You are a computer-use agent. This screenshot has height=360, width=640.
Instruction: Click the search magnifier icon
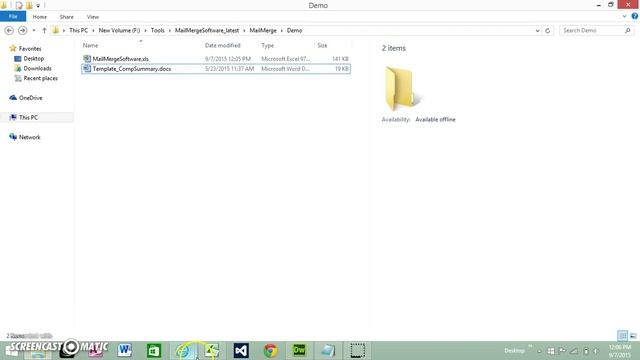[628, 31]
